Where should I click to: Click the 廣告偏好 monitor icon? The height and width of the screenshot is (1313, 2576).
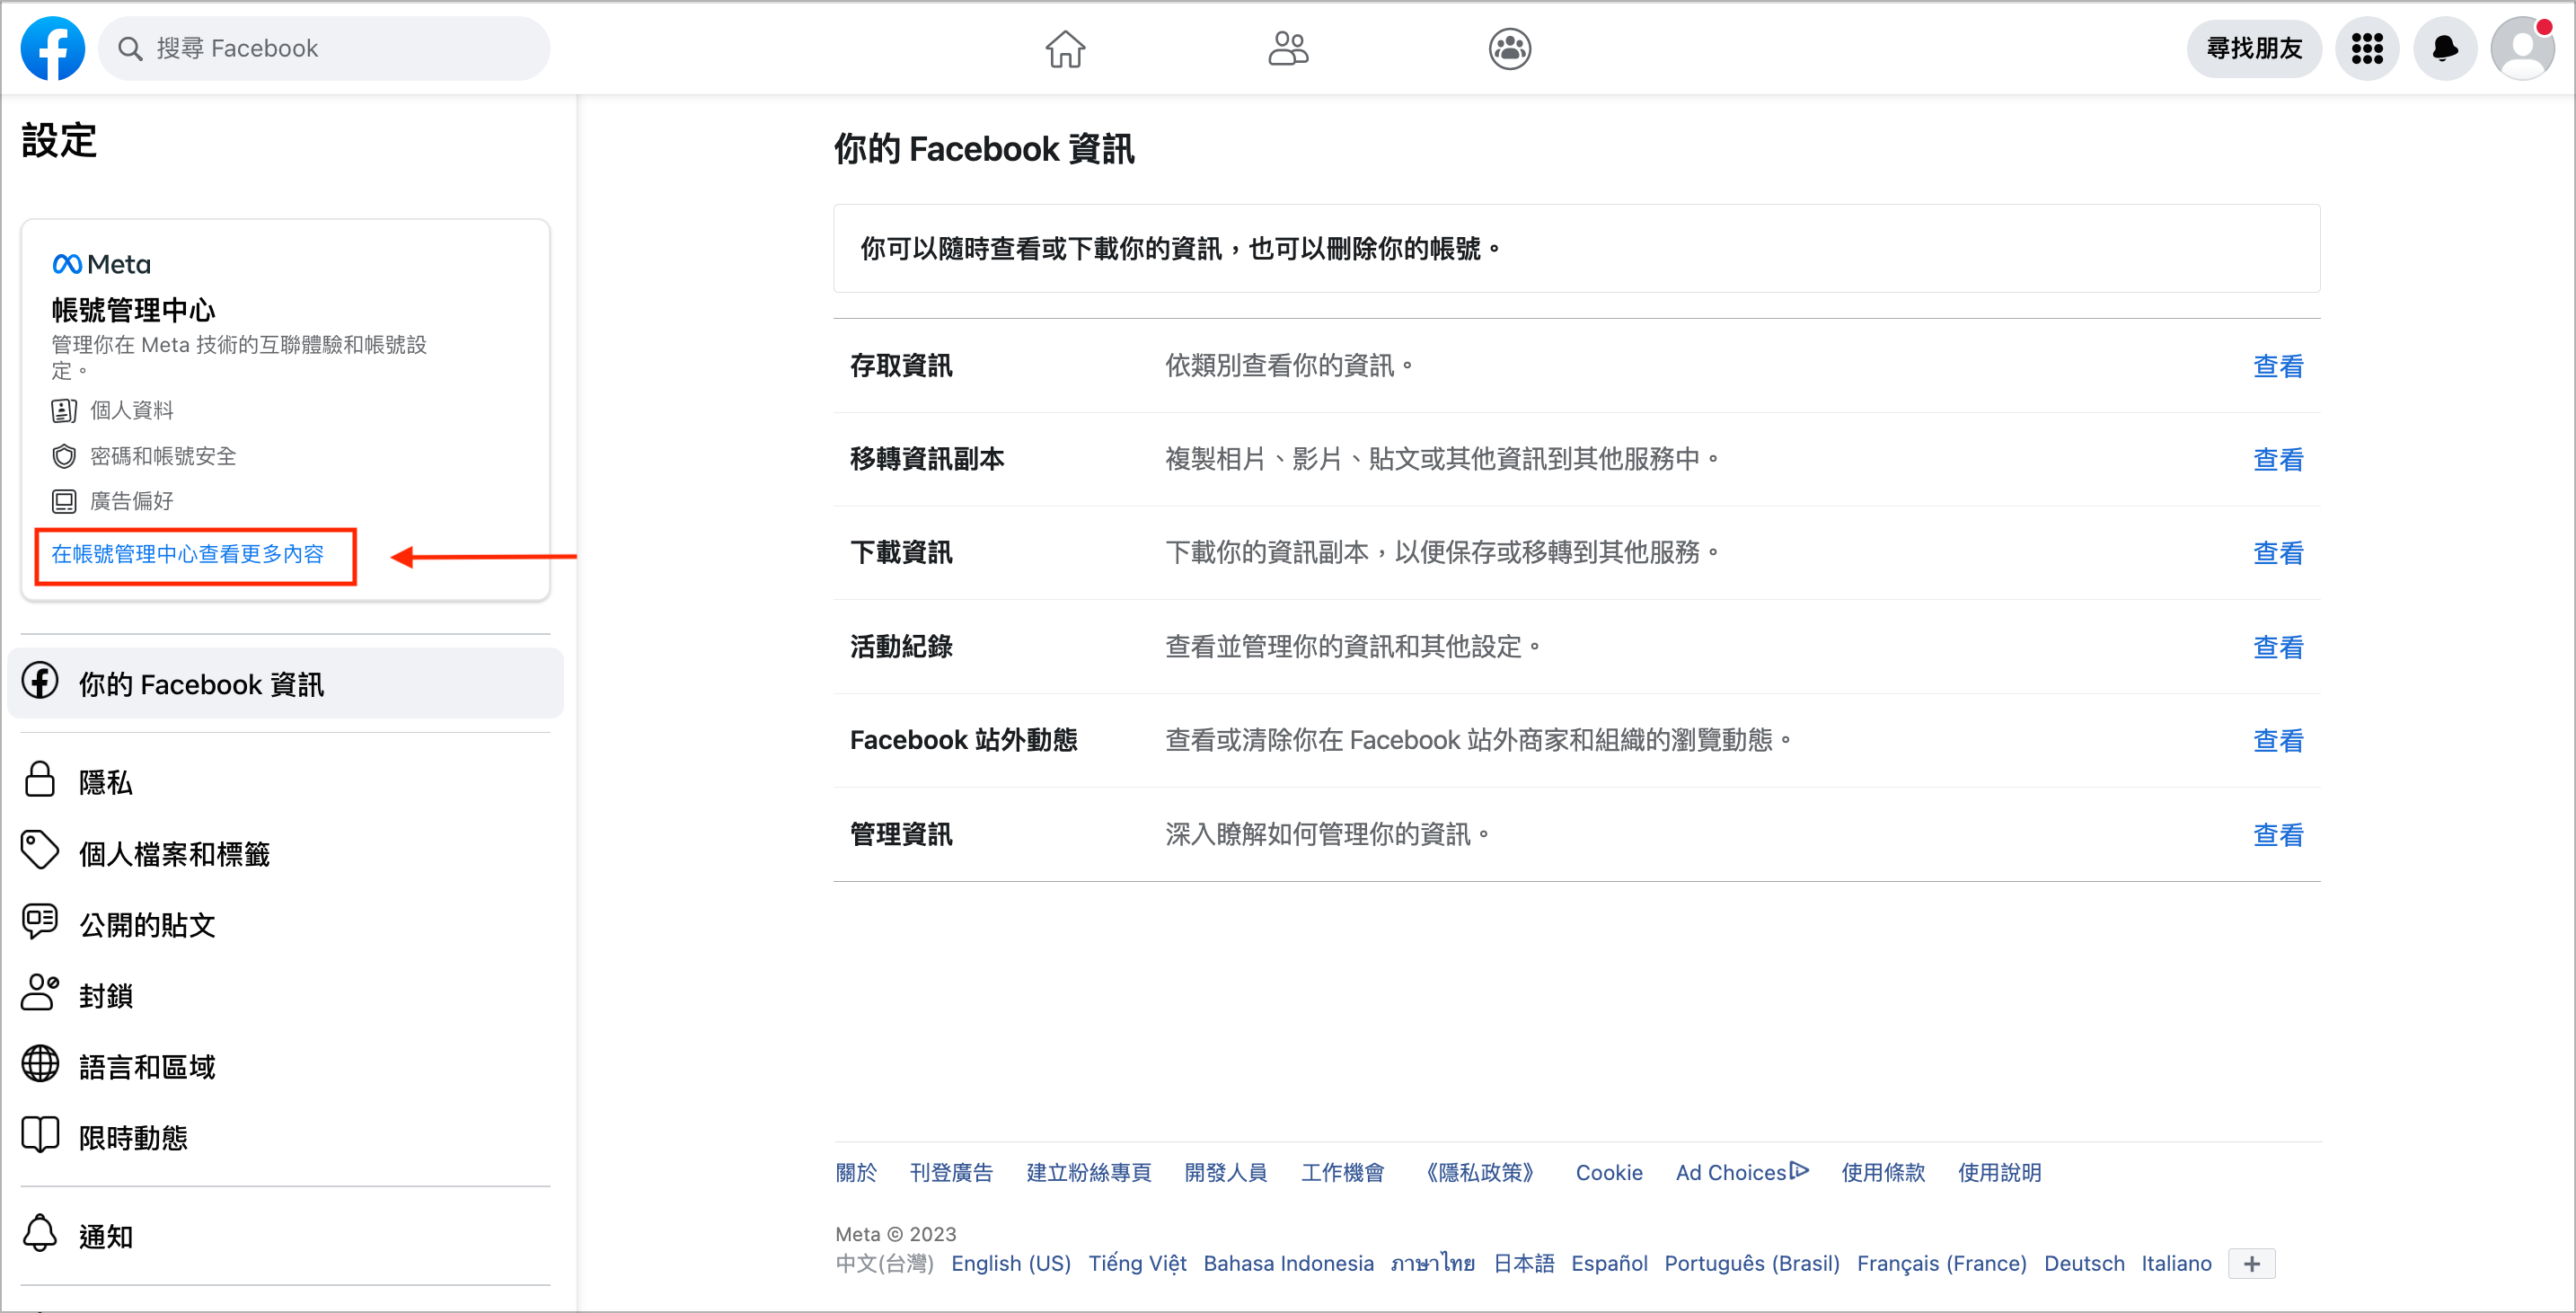click(x=64, y=501)
